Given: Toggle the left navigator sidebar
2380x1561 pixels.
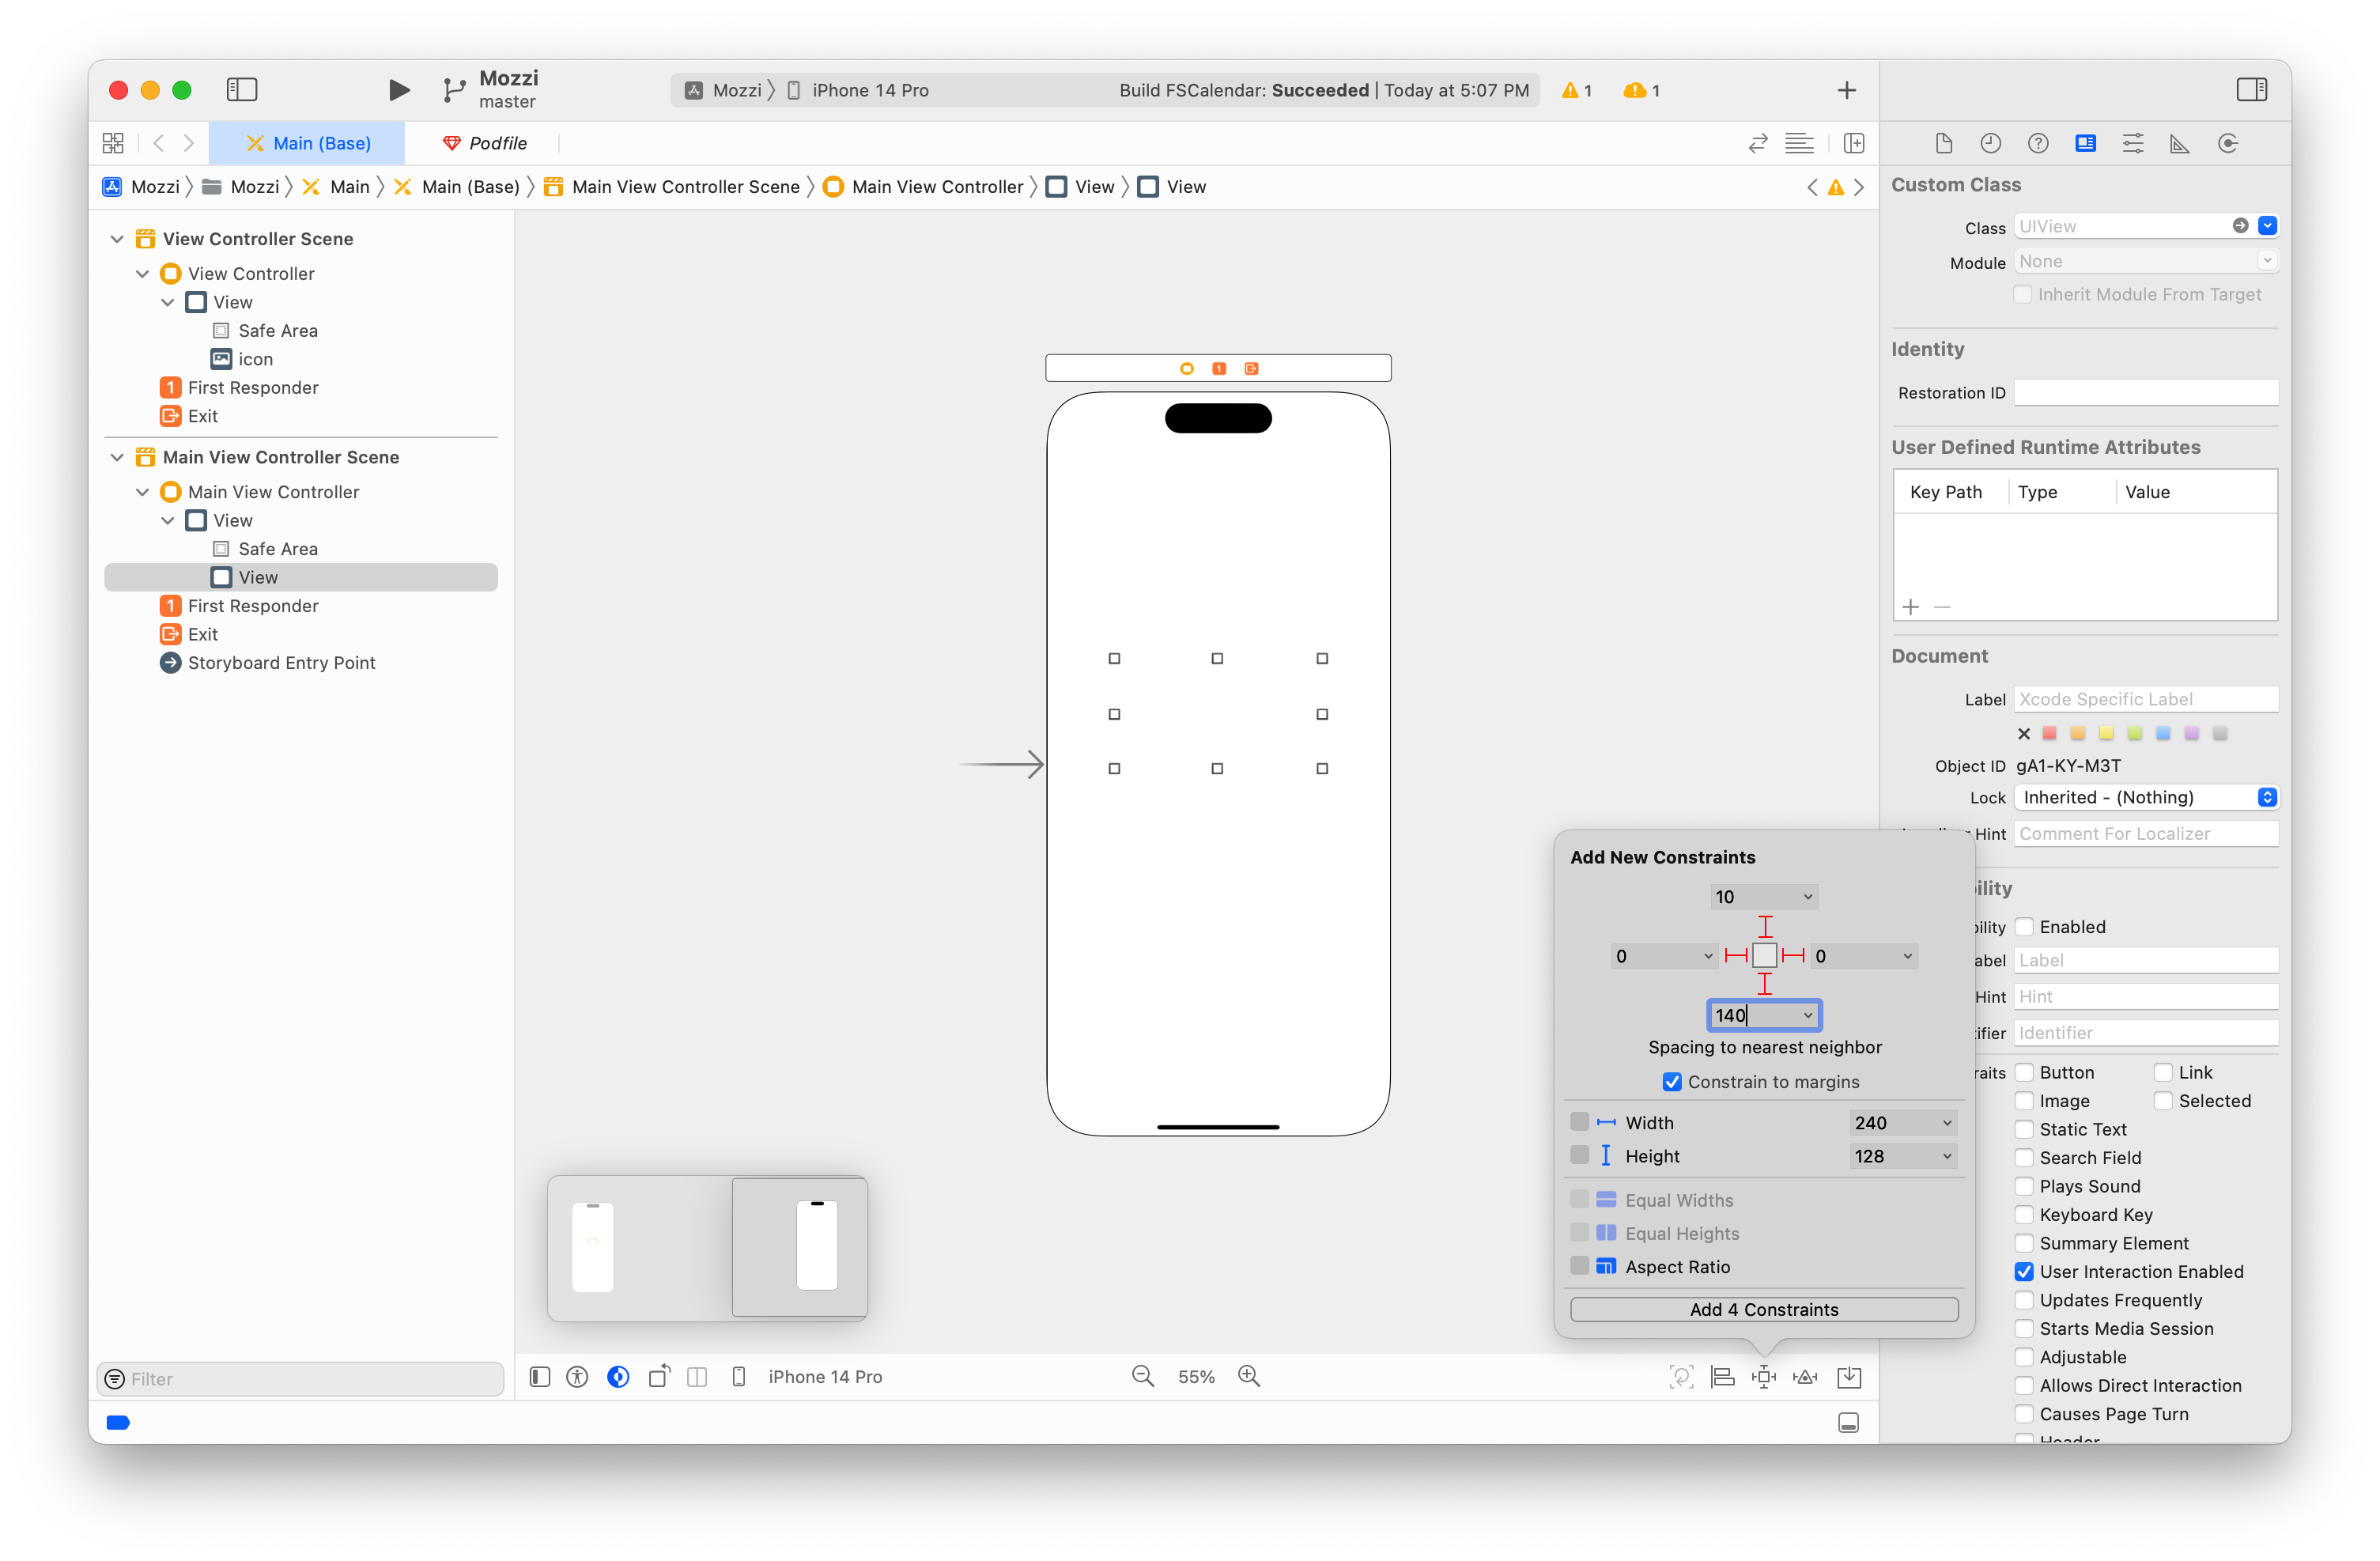Looking at the screenshot, I should coord(242,90).
